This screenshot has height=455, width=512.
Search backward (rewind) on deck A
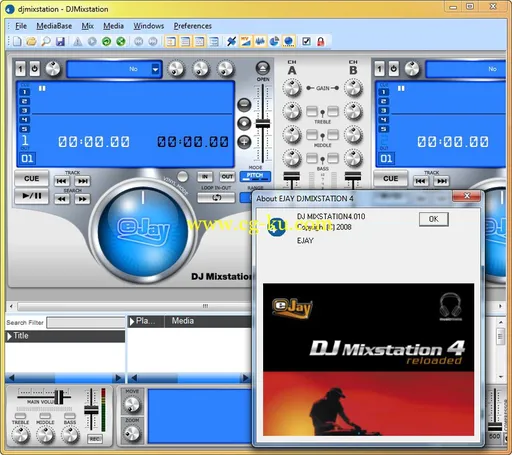click(x=62, y=199)
